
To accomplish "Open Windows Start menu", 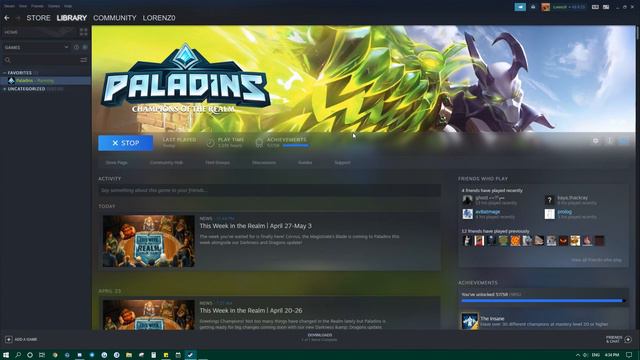I will pos(6,355).
